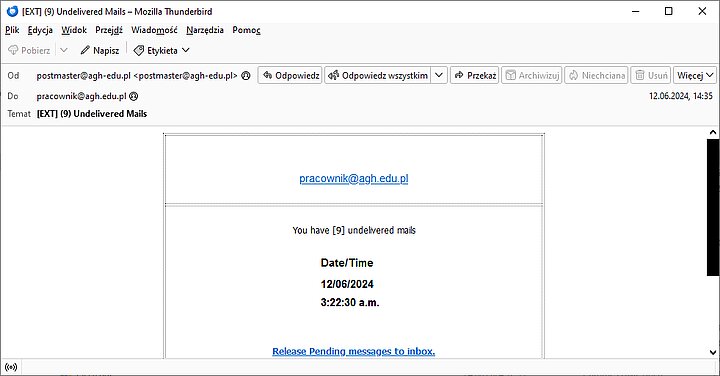Click sender address postmaster@agh-edu.pl
Screen dimensions: 720x376
coord(137,76)
